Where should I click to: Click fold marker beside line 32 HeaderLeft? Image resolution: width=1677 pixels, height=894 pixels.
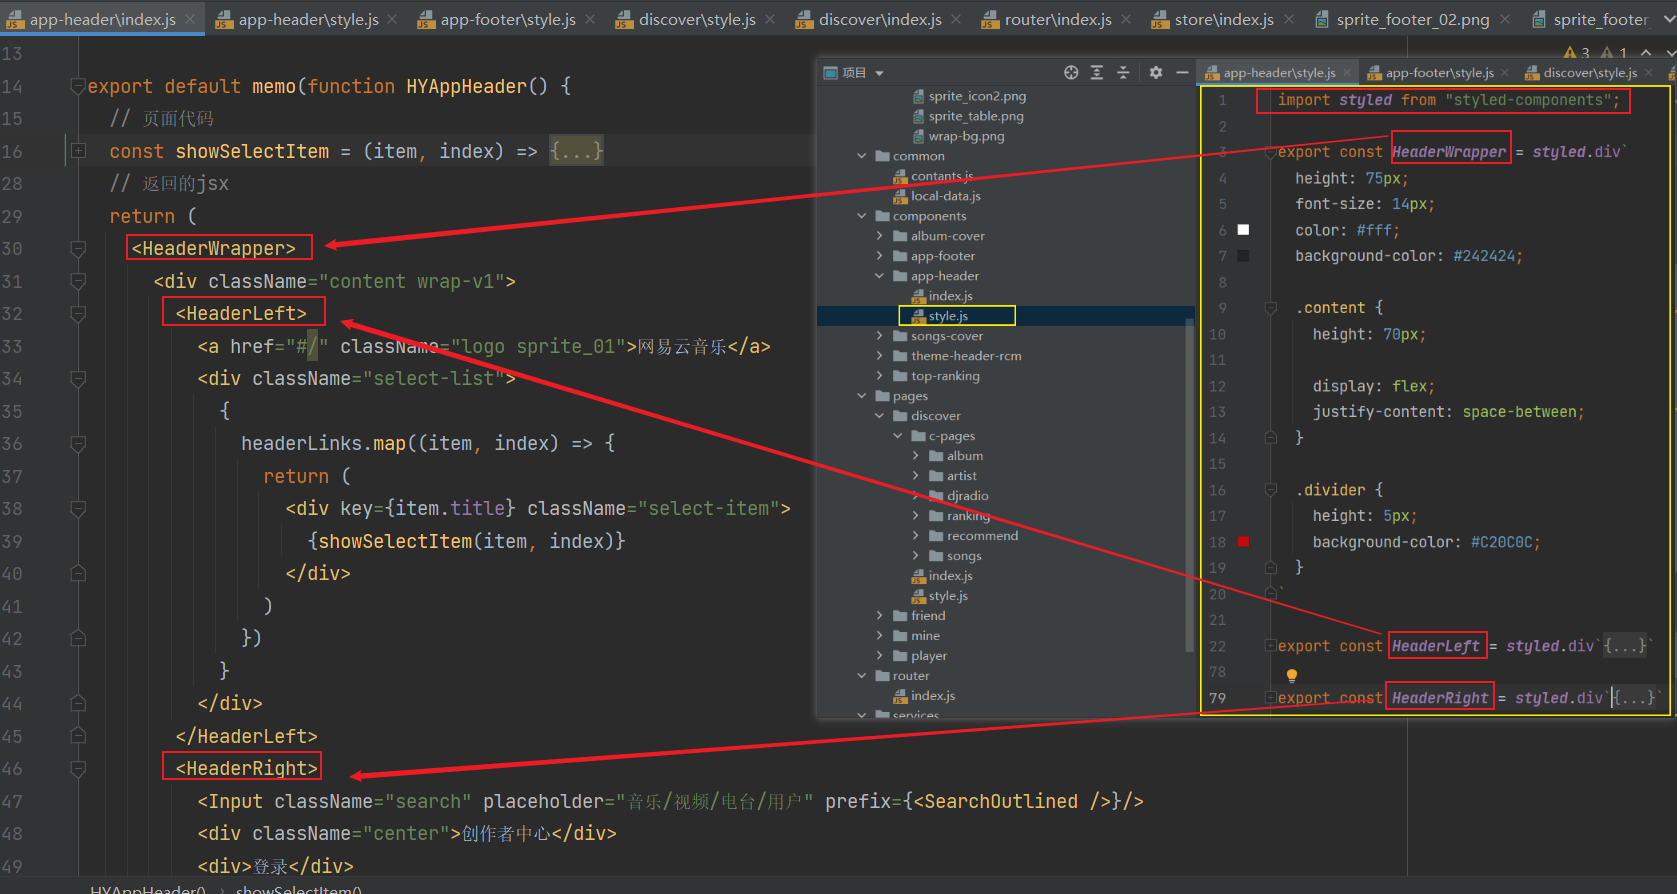[78, 313]
